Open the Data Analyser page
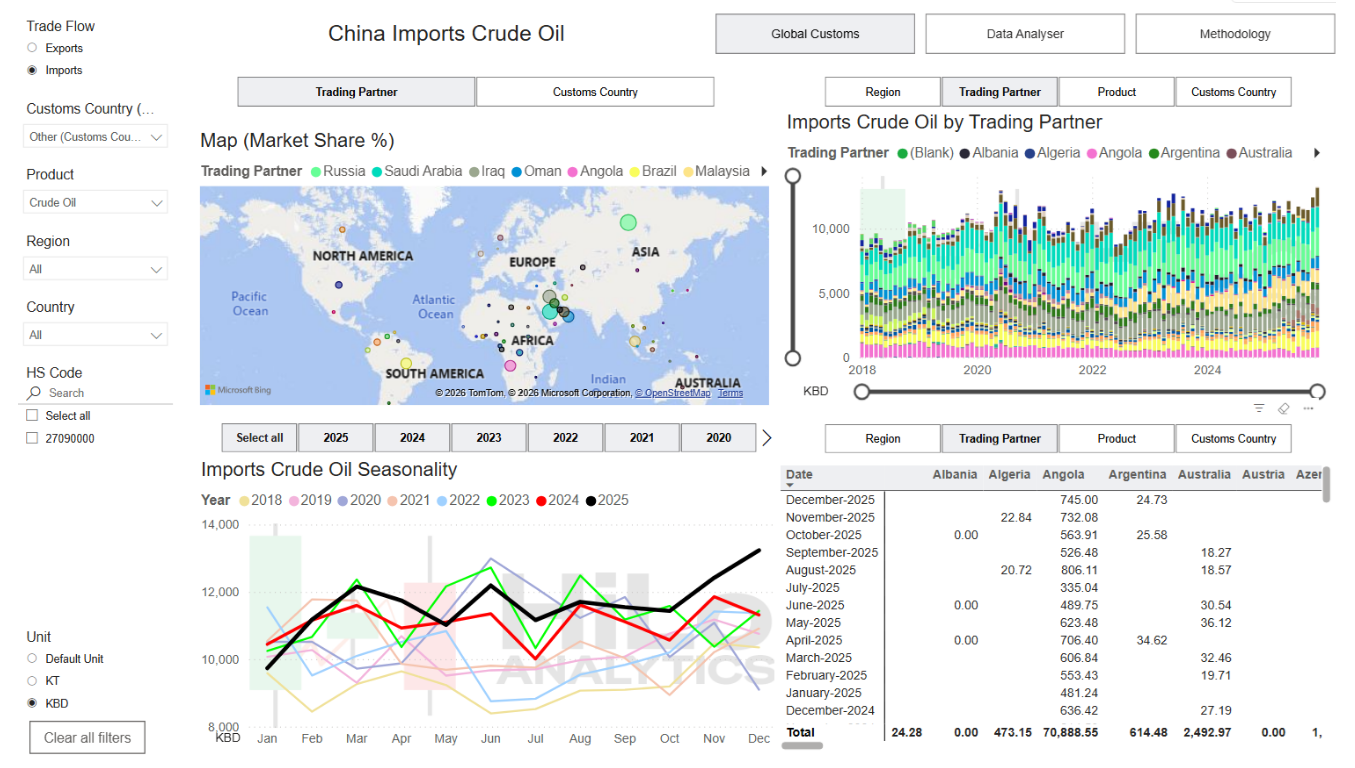Image resolution: width=1355 pixels, height=768 pixels. click(x=1025, y=34)
